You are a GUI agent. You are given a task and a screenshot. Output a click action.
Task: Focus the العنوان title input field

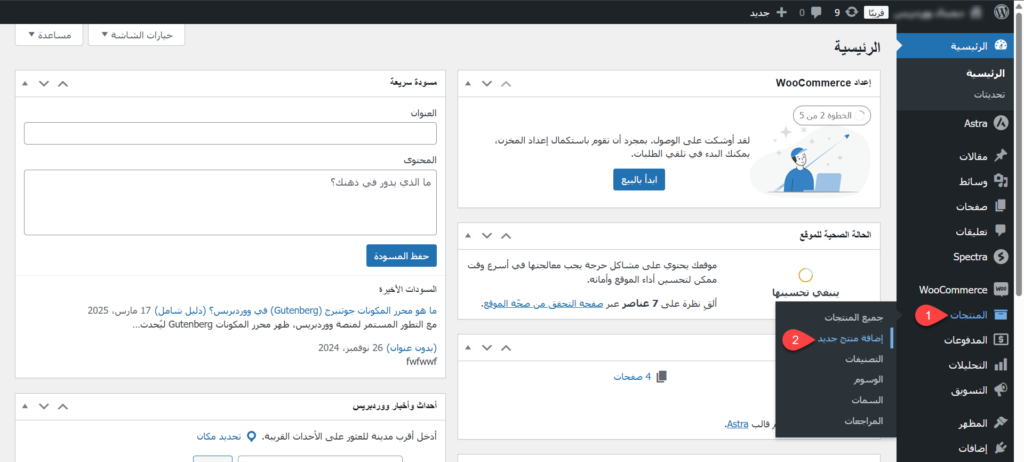pos(230,134)
